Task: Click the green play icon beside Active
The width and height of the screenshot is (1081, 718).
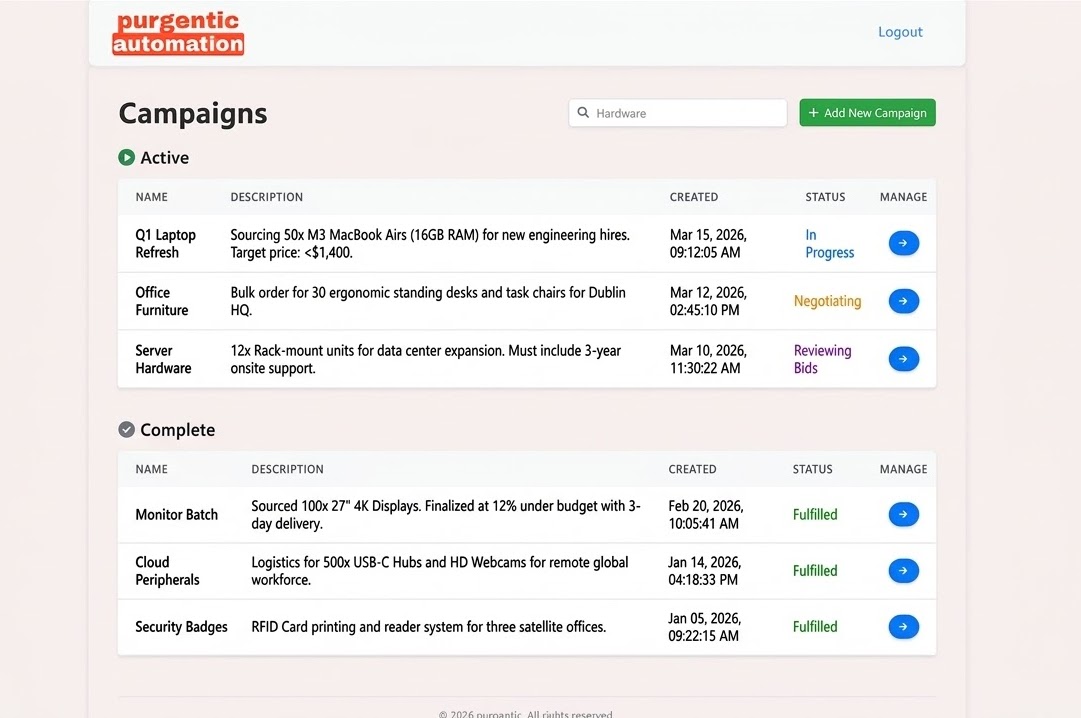Action: point(126,157)
